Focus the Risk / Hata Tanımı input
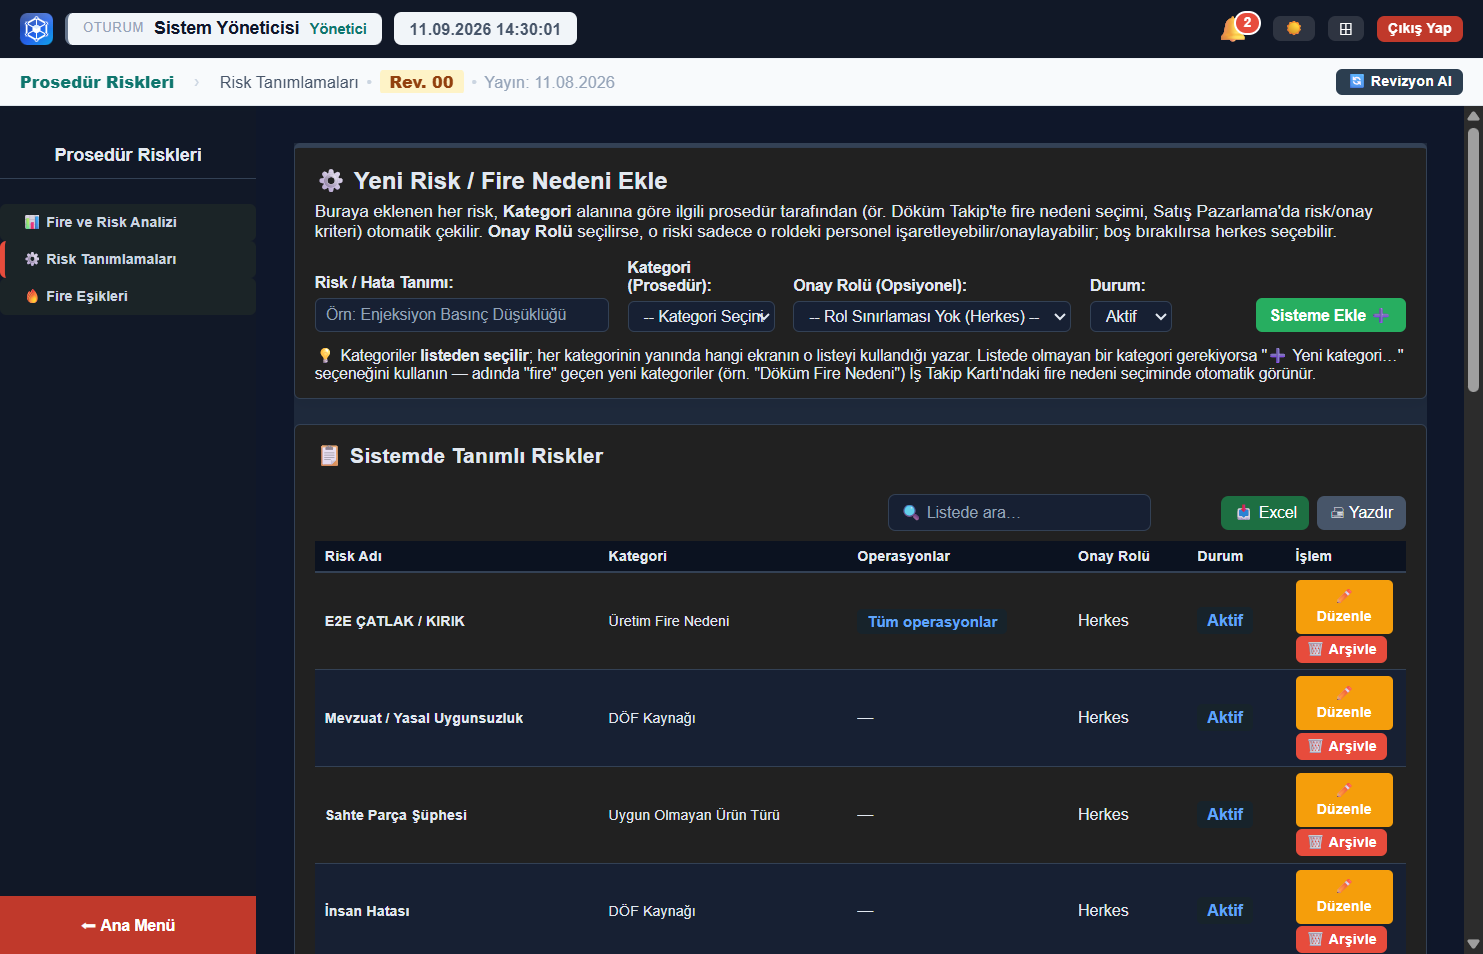 click(462, 315)
